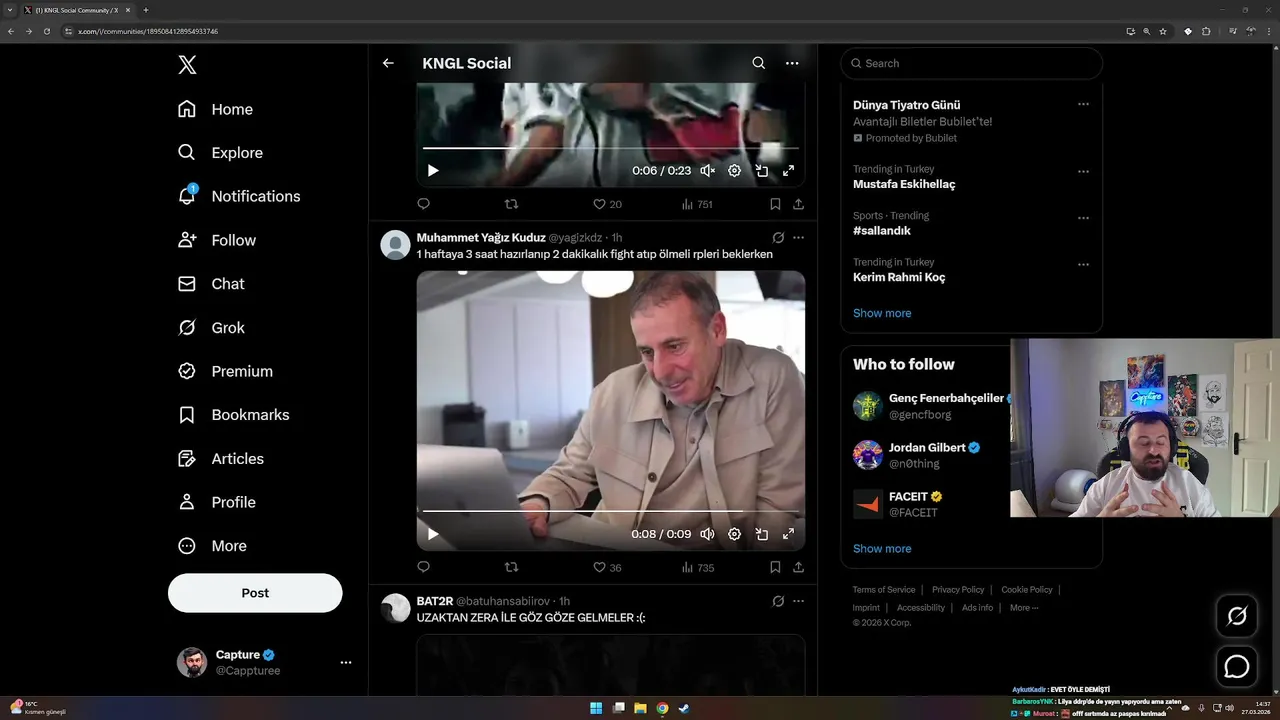This screenshot has height=720, width=1280.
Task: Make the top video fullscreen
Action: (x=788, y=171)
